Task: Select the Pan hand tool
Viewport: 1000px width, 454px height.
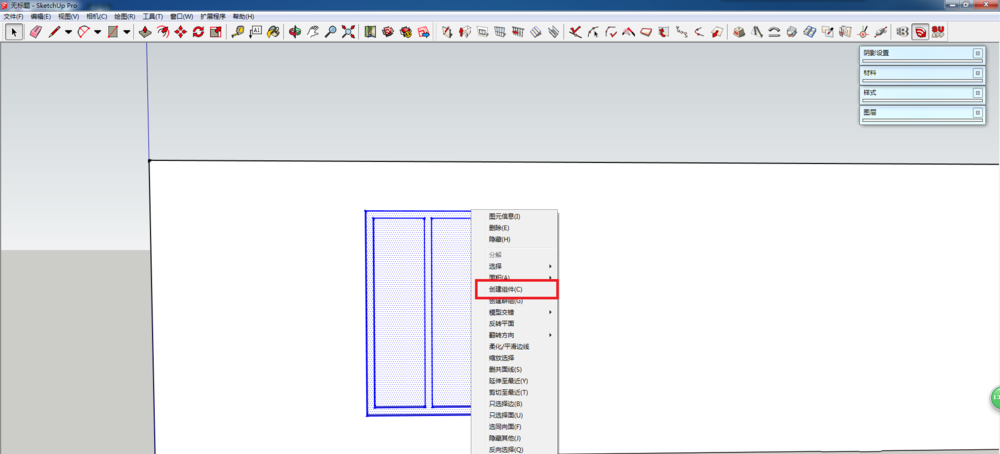Action: 312,32
